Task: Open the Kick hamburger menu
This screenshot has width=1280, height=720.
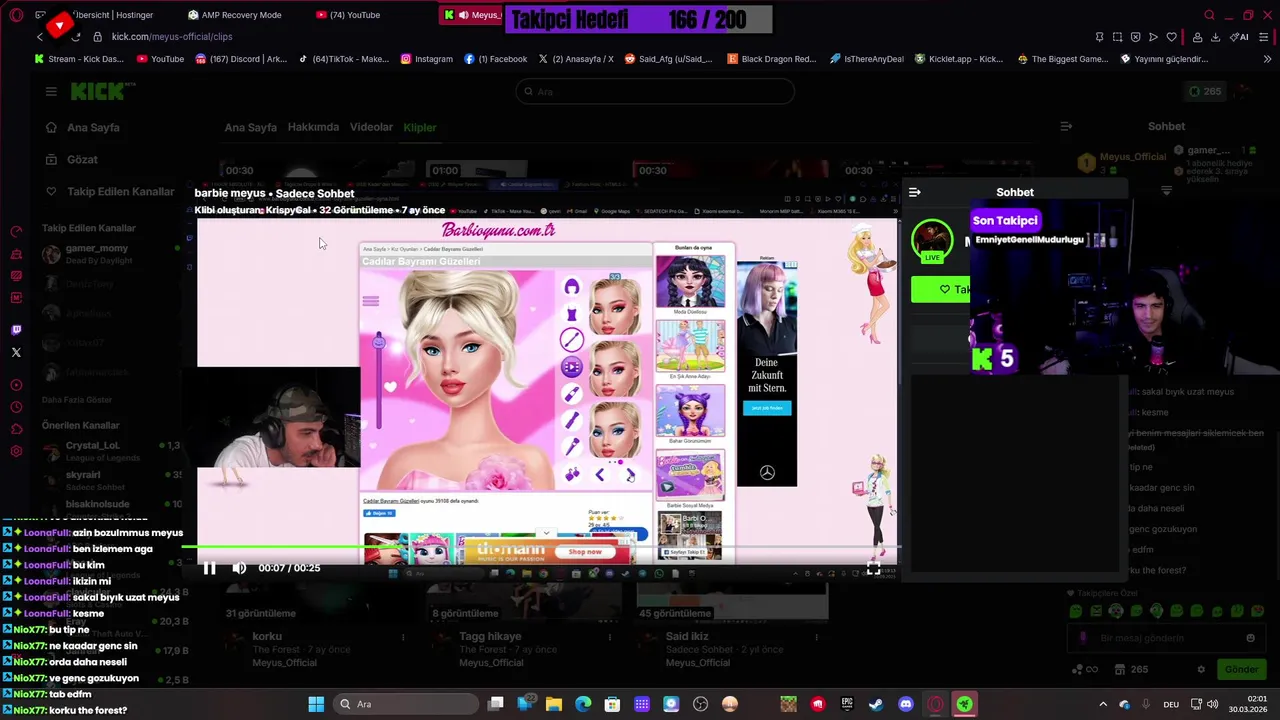Action: [51, 91]
